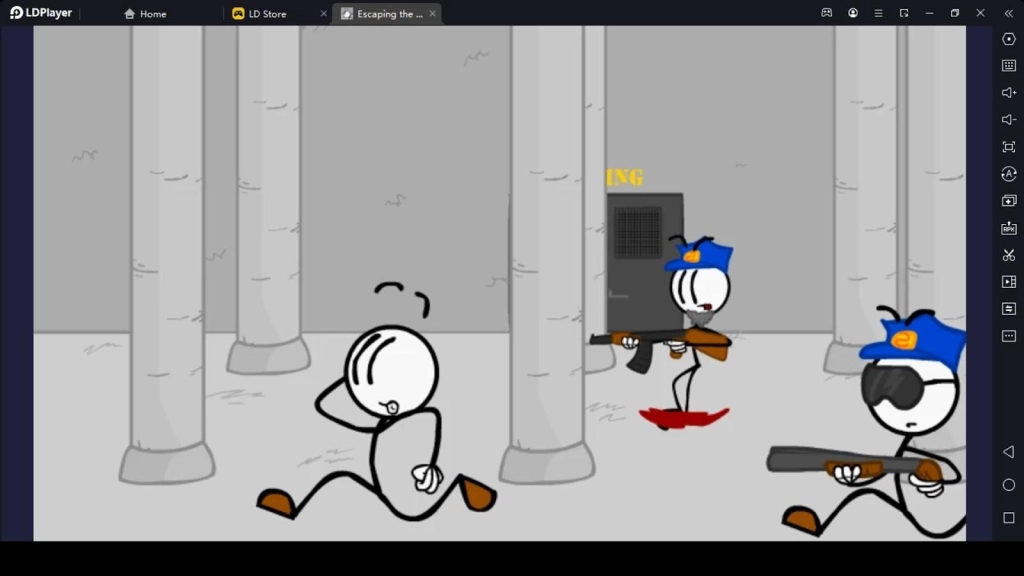This screenshot has height=576, width=1024.
Task: Click the Android back triangle button
Action: (x=1009, y=452)
